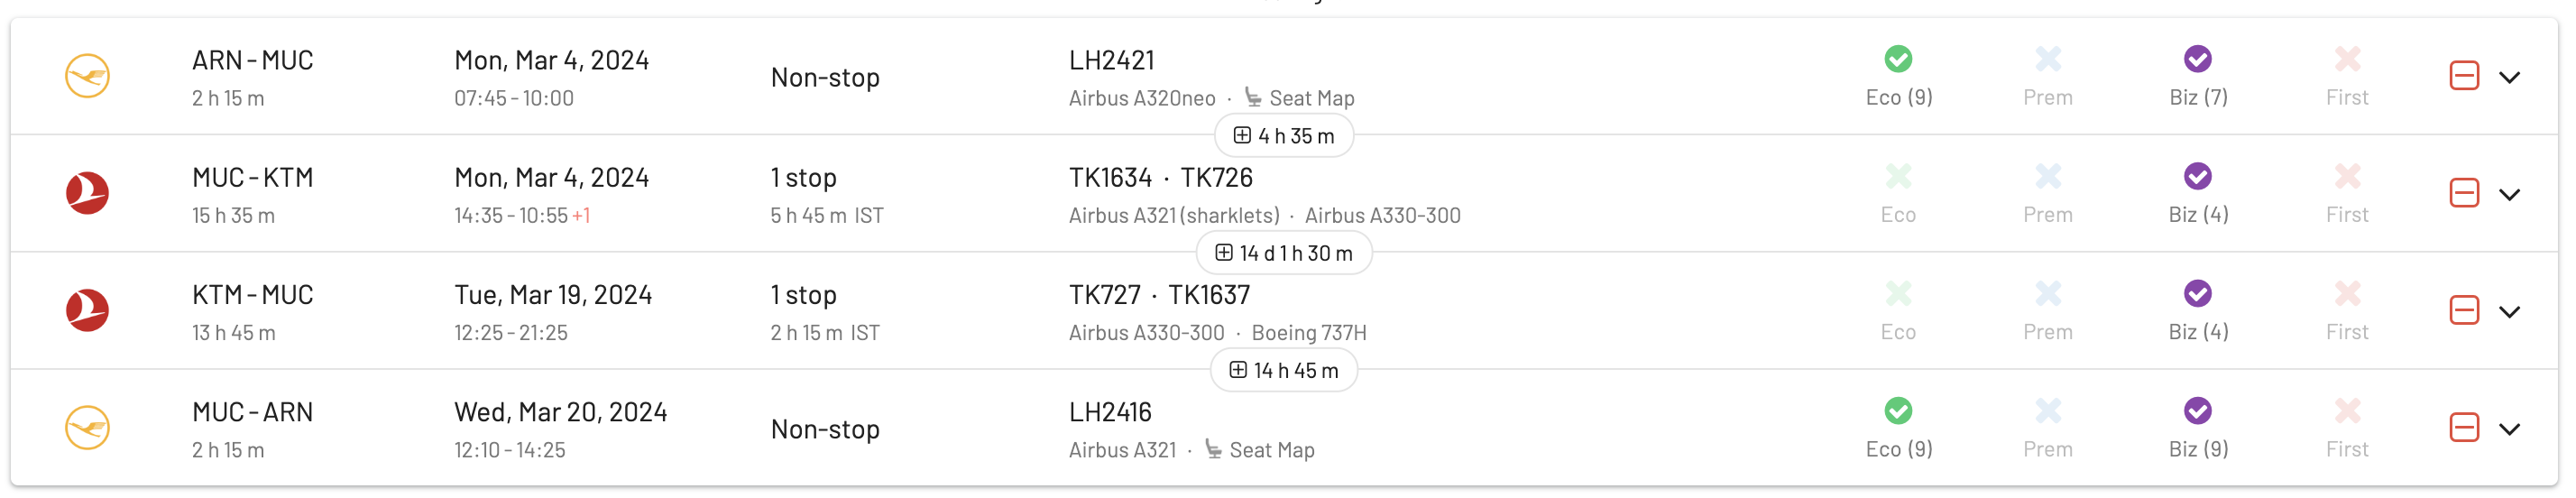Click the 14 d 1 h 30 m gap badge

(1284, 253)
